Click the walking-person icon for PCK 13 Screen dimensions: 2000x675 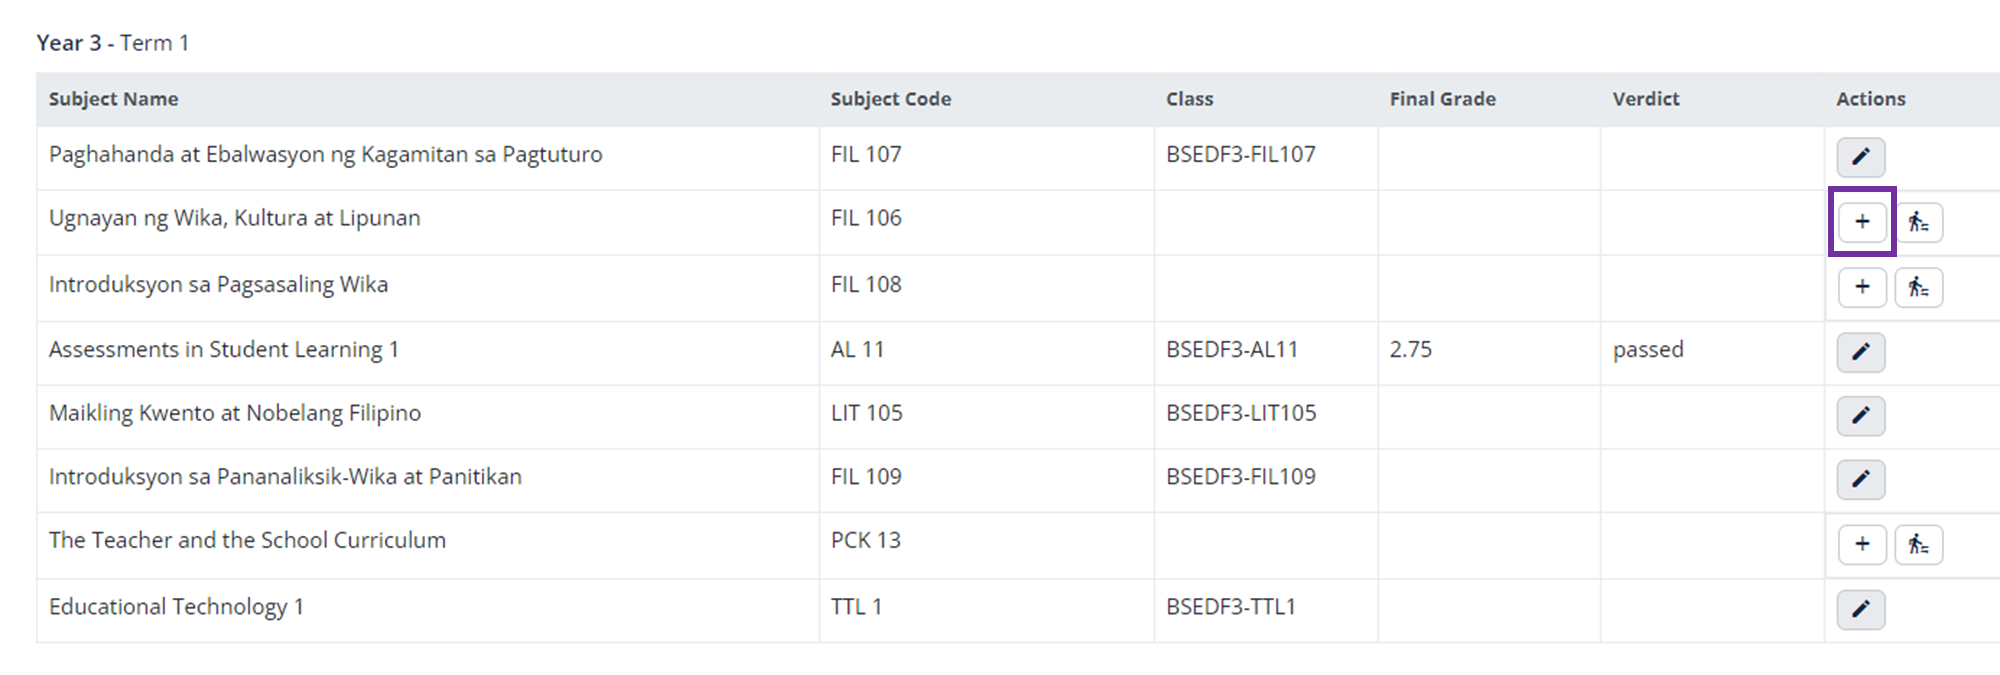1918,545
